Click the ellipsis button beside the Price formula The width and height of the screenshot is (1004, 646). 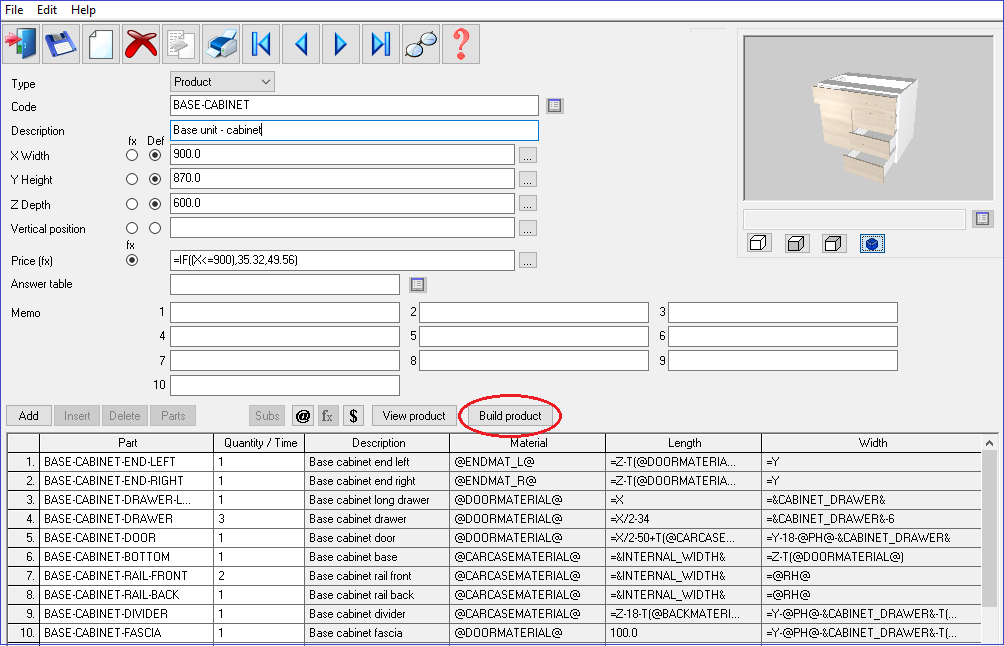click(528, 261)
